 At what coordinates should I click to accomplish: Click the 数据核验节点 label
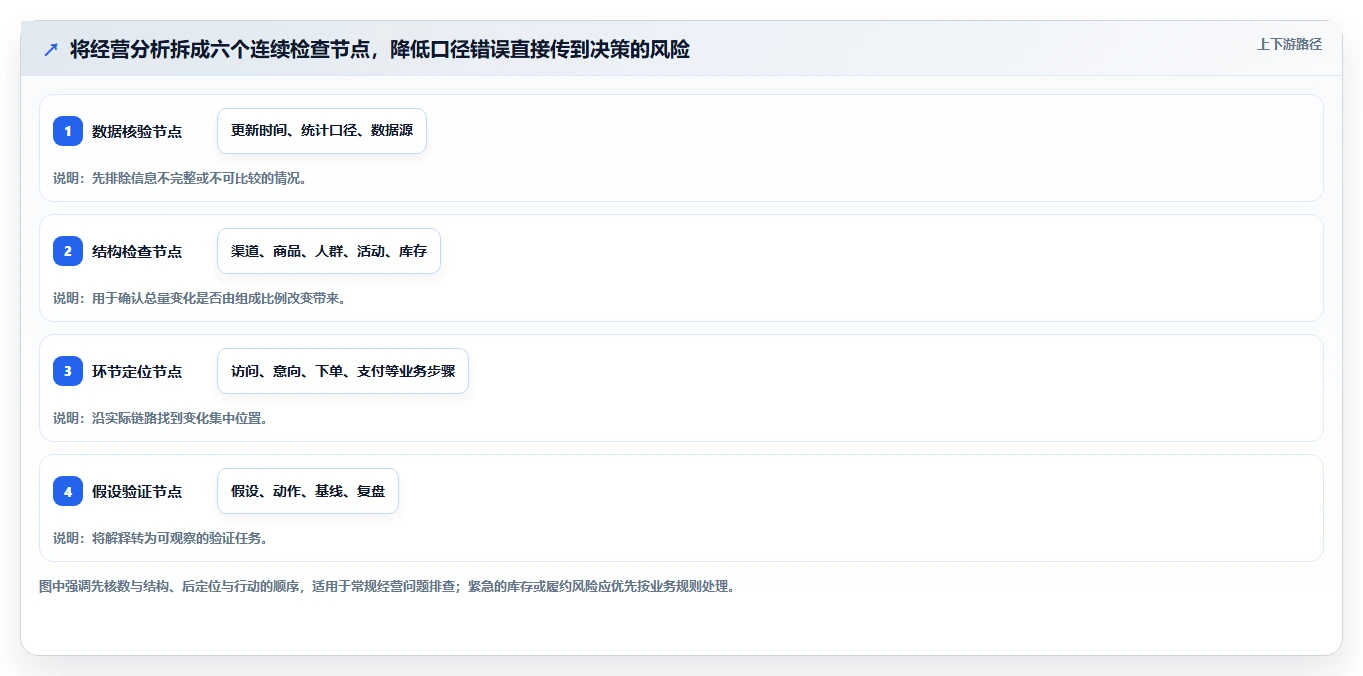pyautogui.click(x=137, y=131)
